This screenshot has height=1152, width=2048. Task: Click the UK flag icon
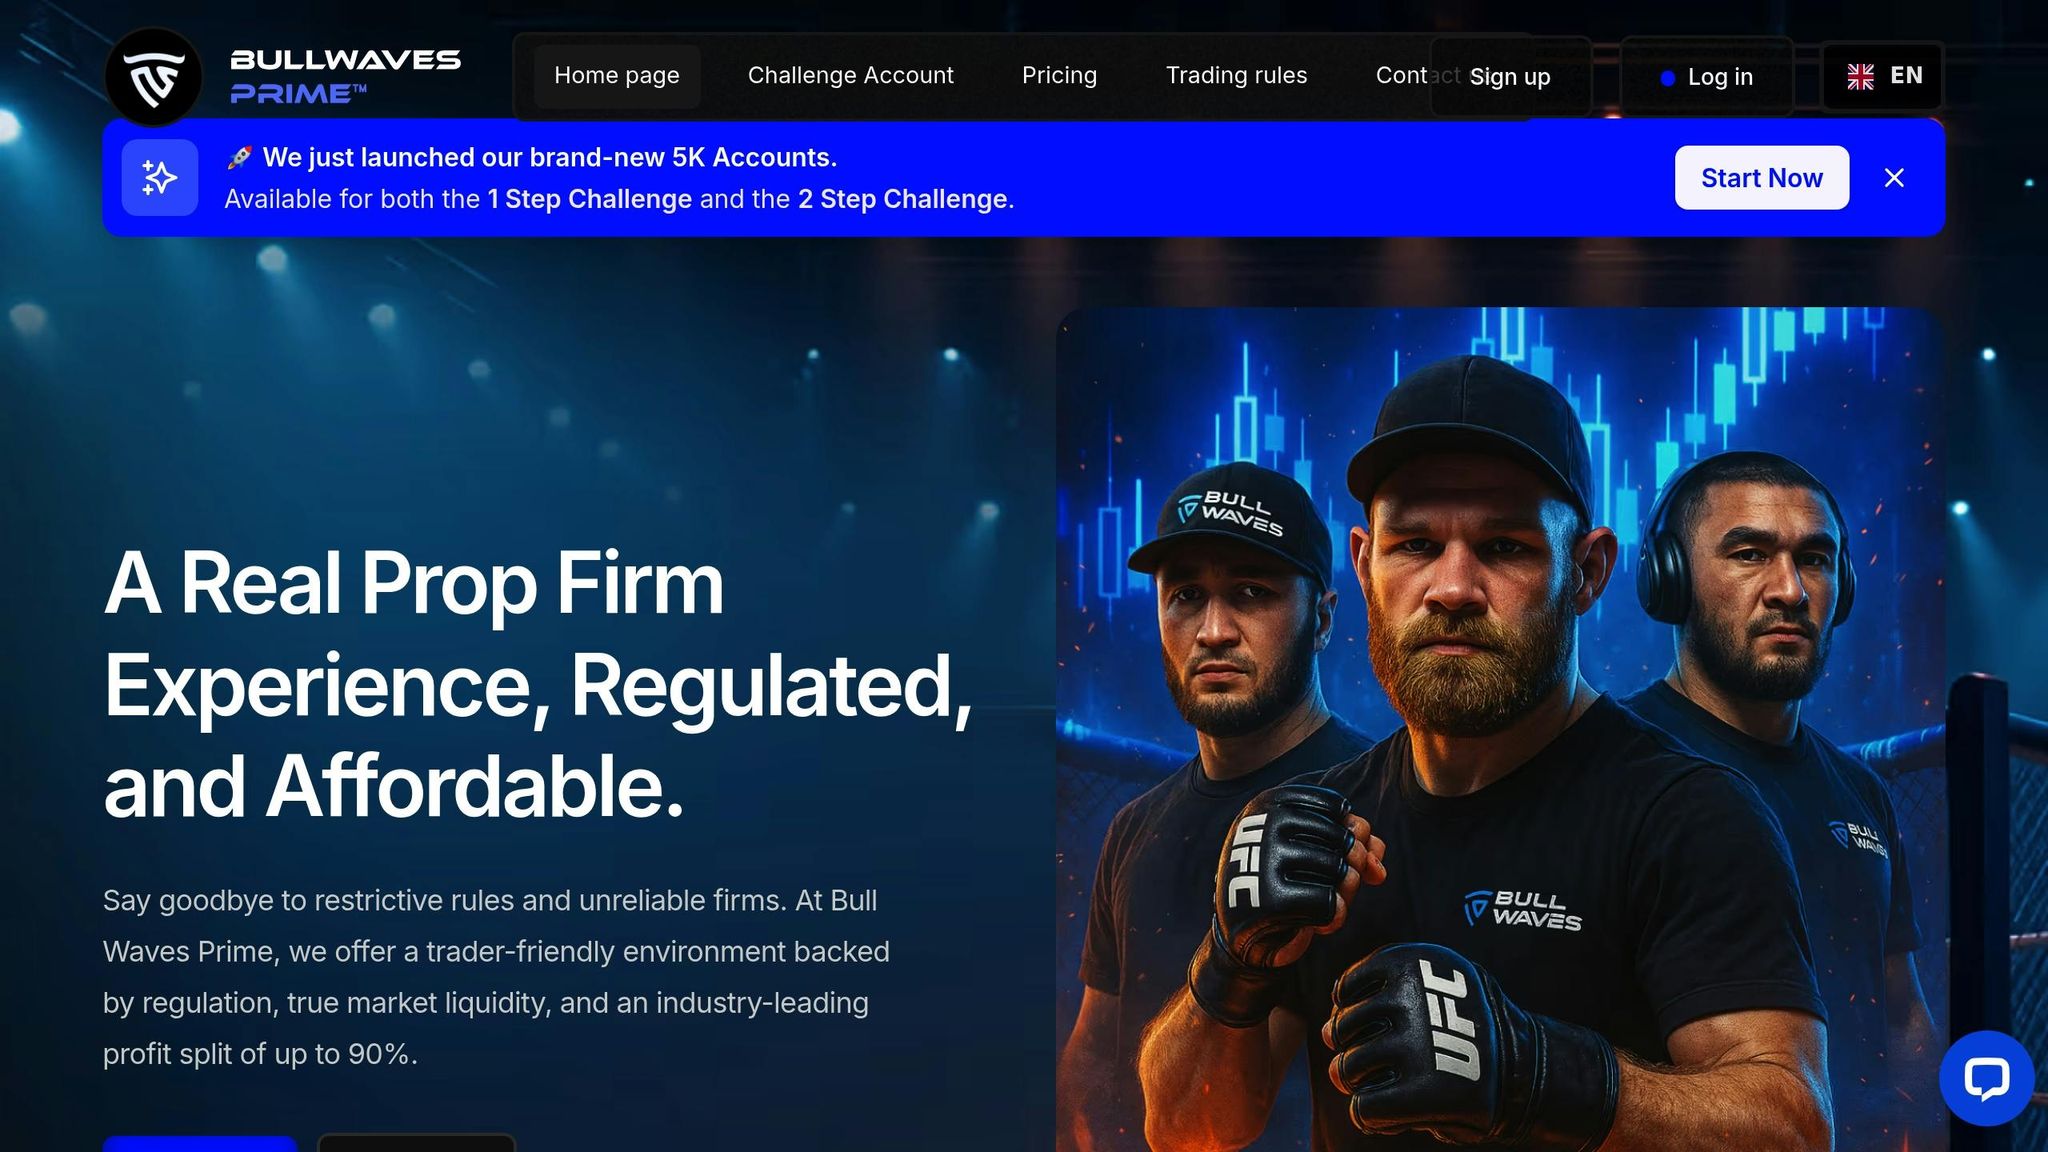(x=1860, y=76)
